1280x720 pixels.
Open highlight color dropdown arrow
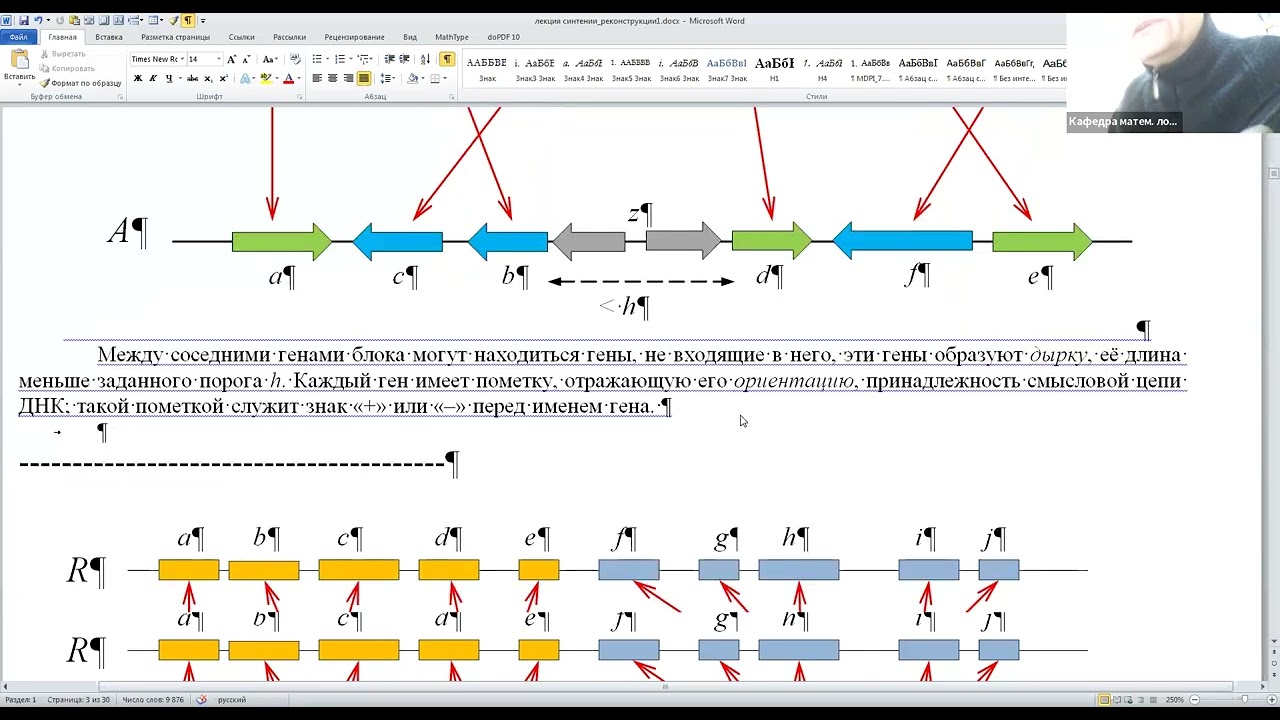(x=276, y=78)
